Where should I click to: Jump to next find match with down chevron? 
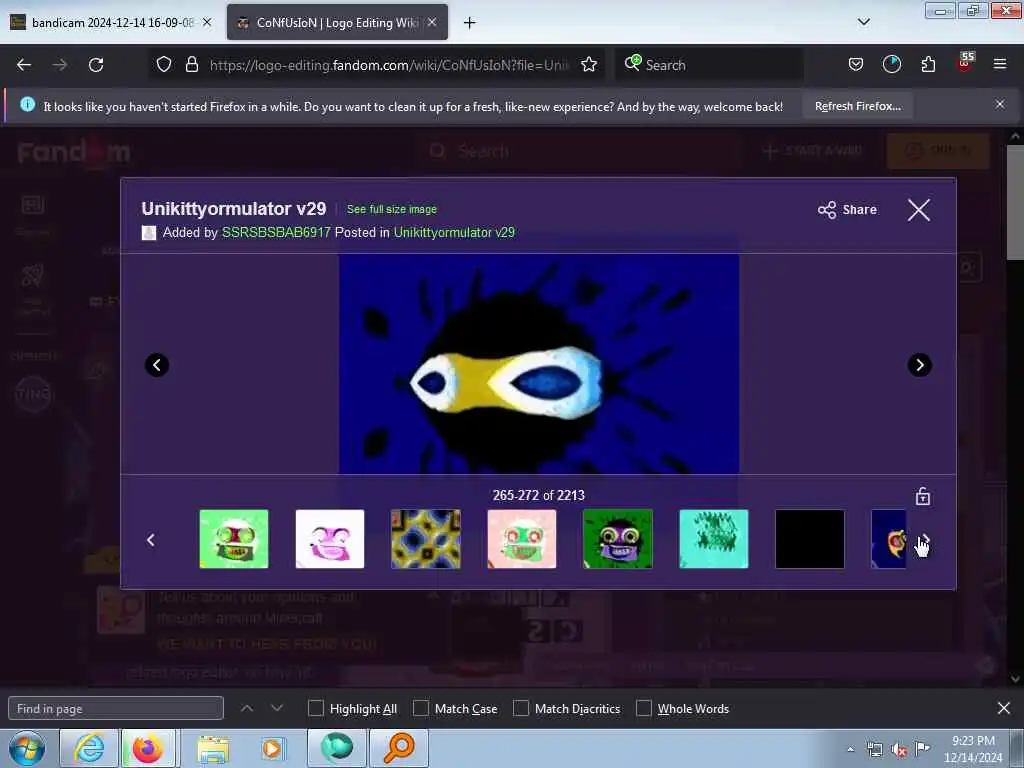(277, 708)
